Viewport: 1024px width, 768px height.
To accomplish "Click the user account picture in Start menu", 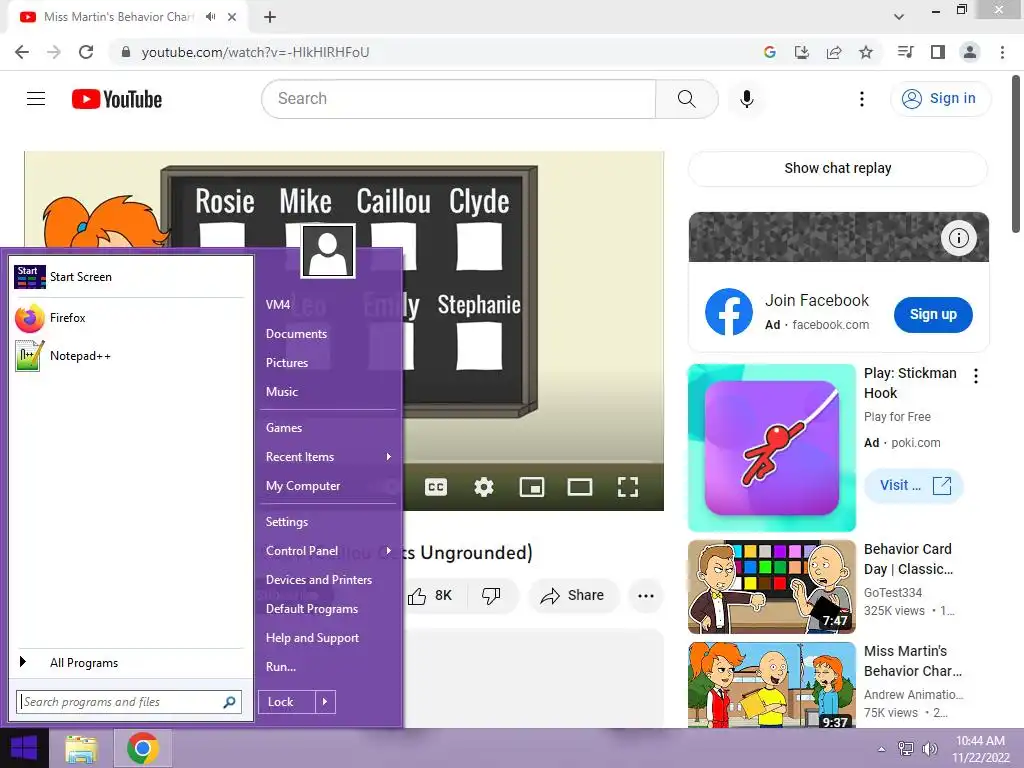I will 328,251.
